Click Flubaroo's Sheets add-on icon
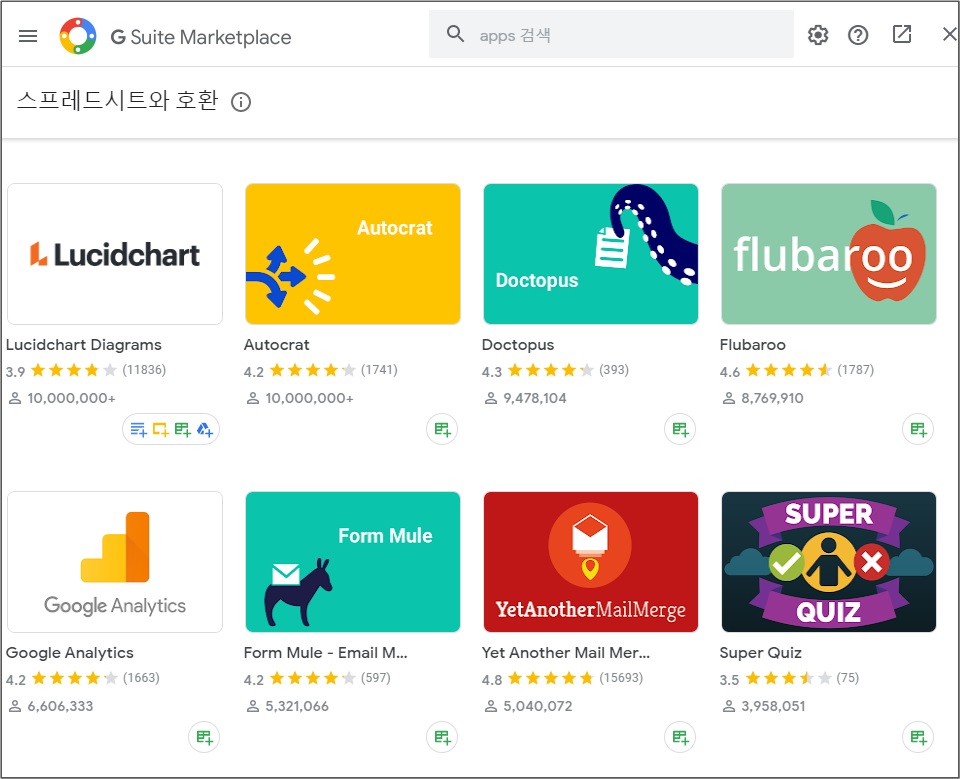Screen dimensions: 961x779 918,429
